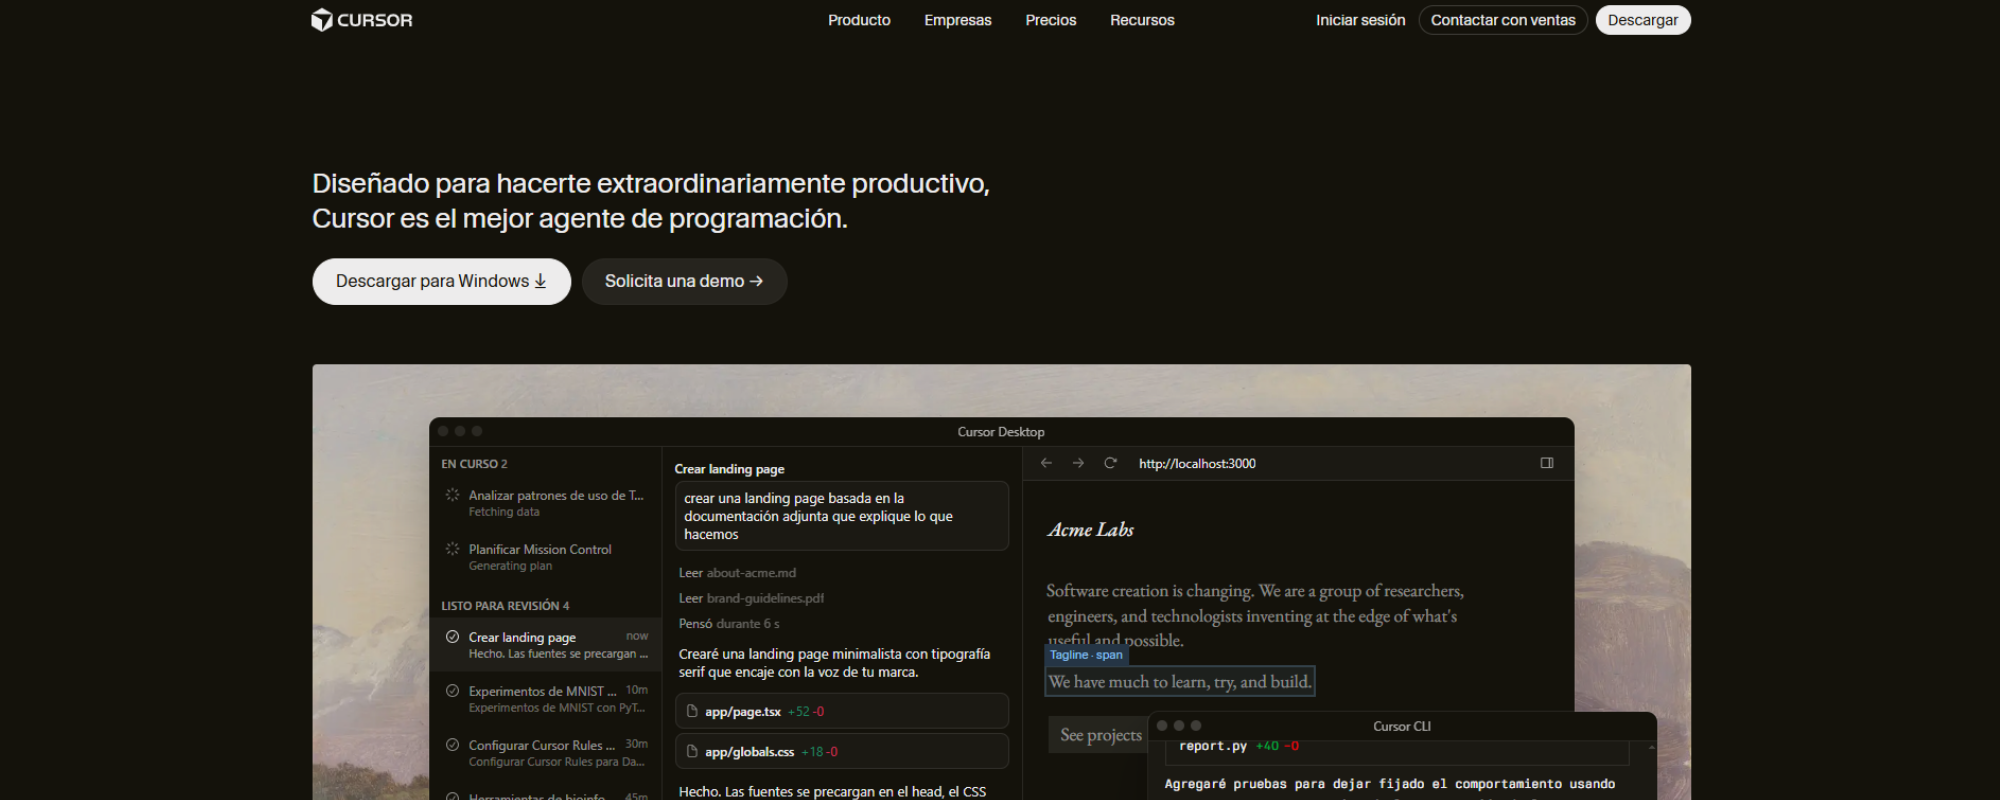This screenshot has height=800, width=2000.
Task: Click the back arrow in the demo browser
Action: pos(1046,463)
